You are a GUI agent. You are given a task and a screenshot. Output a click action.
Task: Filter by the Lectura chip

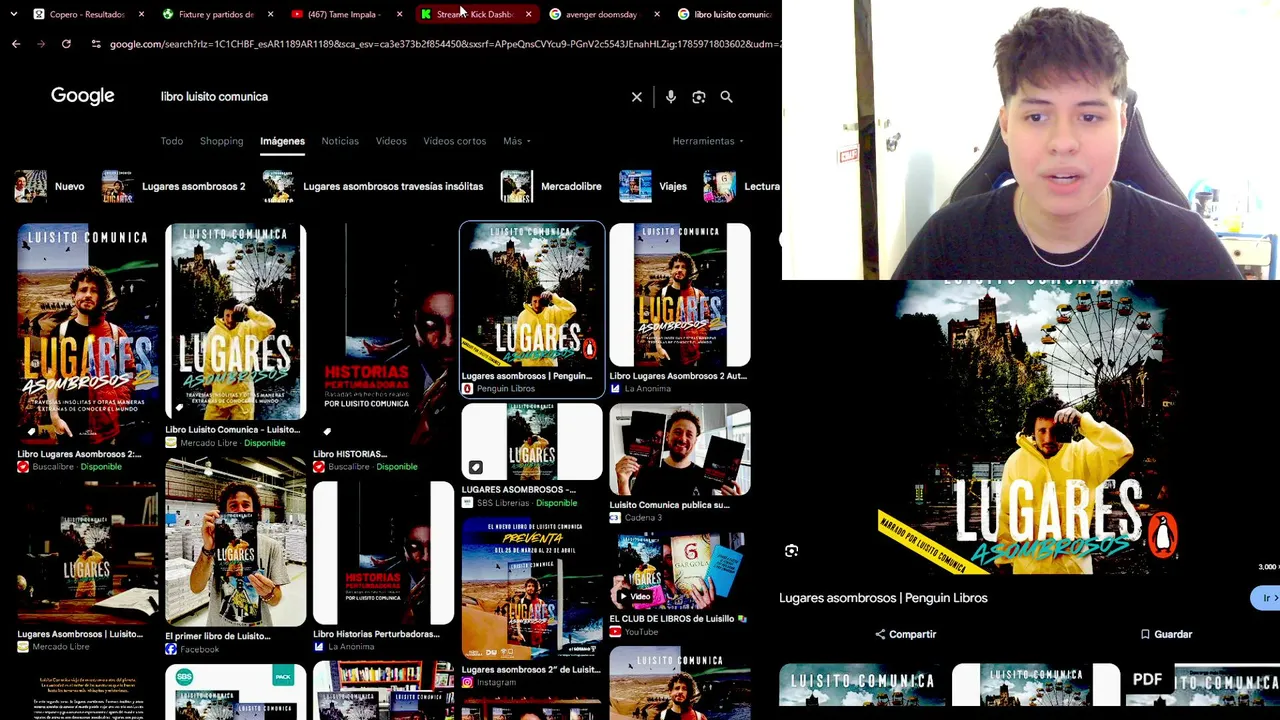point(742,186)
